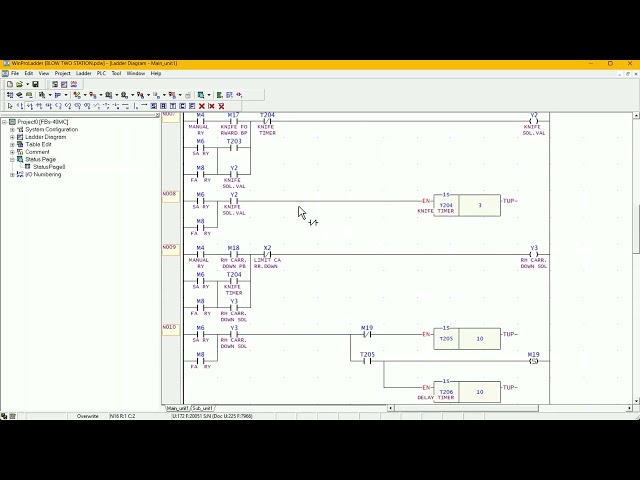Select Project0 [FBs-40MC] root label
The width and height of the screenshot is (640, 480).
(x=42, y=122)
